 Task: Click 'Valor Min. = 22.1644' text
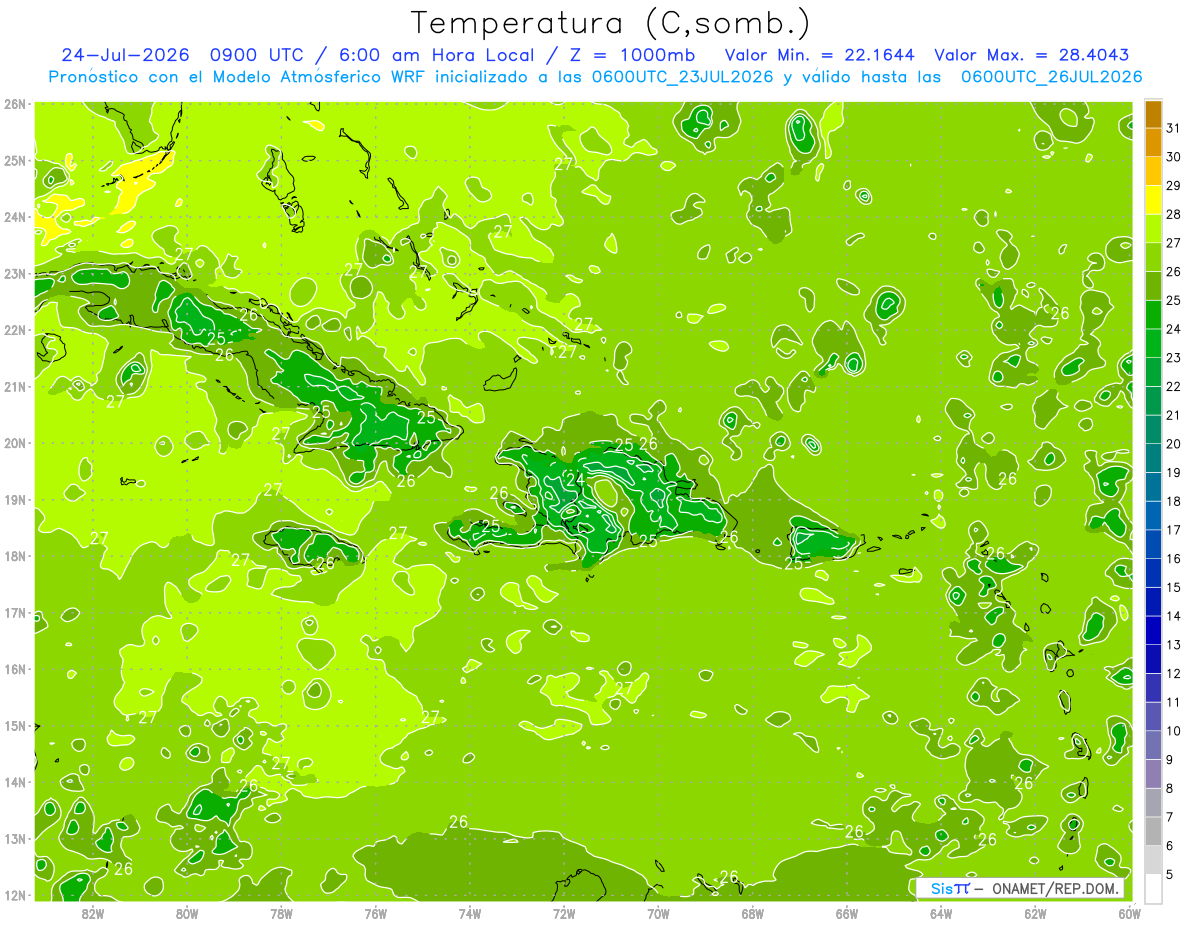[819, 55]
